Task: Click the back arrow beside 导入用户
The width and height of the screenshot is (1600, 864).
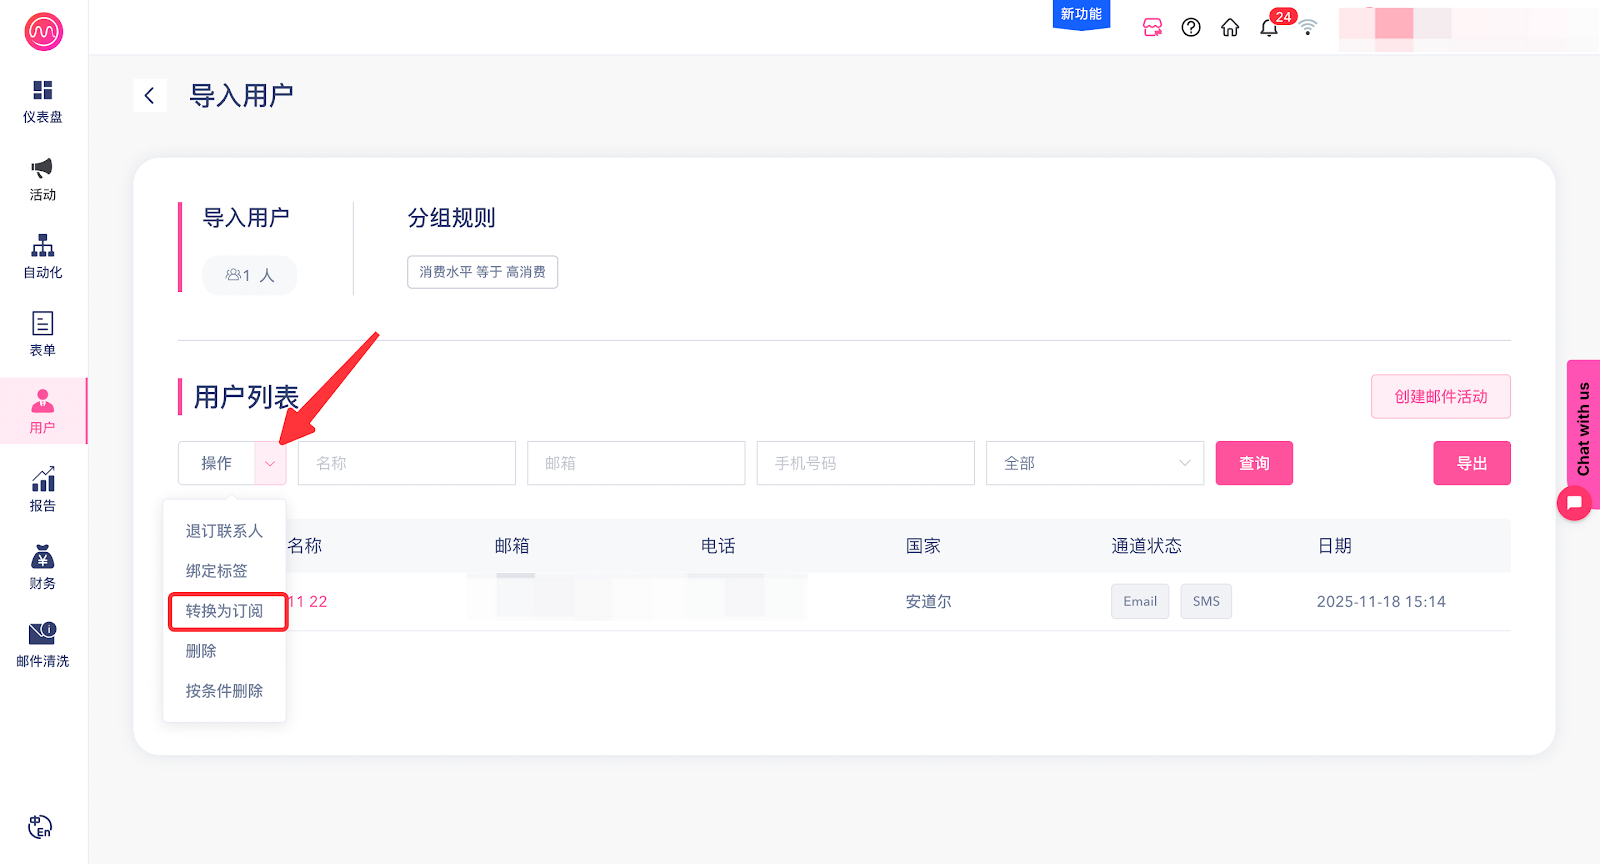Action: [x=149, y=96]
